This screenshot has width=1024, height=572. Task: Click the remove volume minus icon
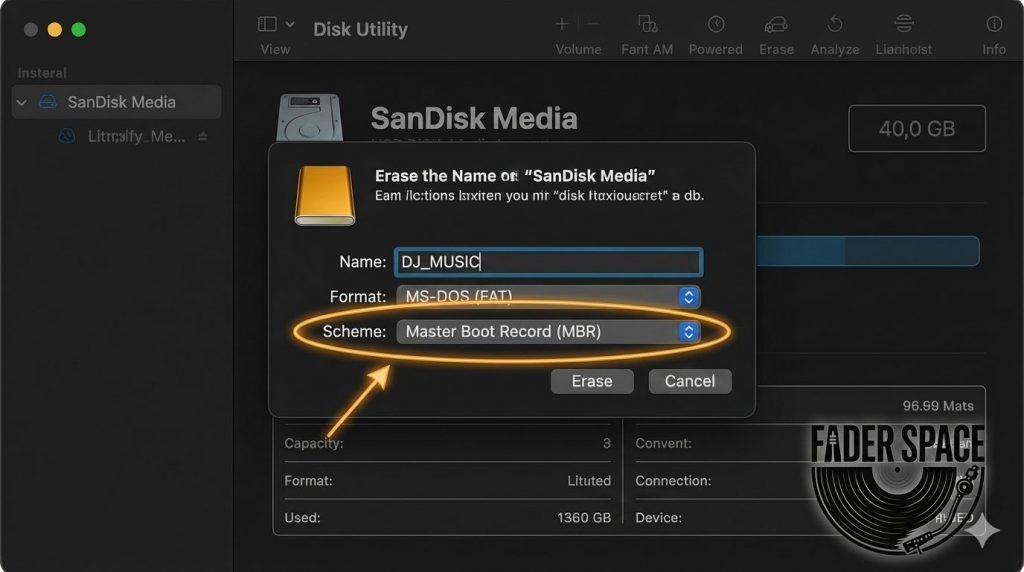(593, 24)
